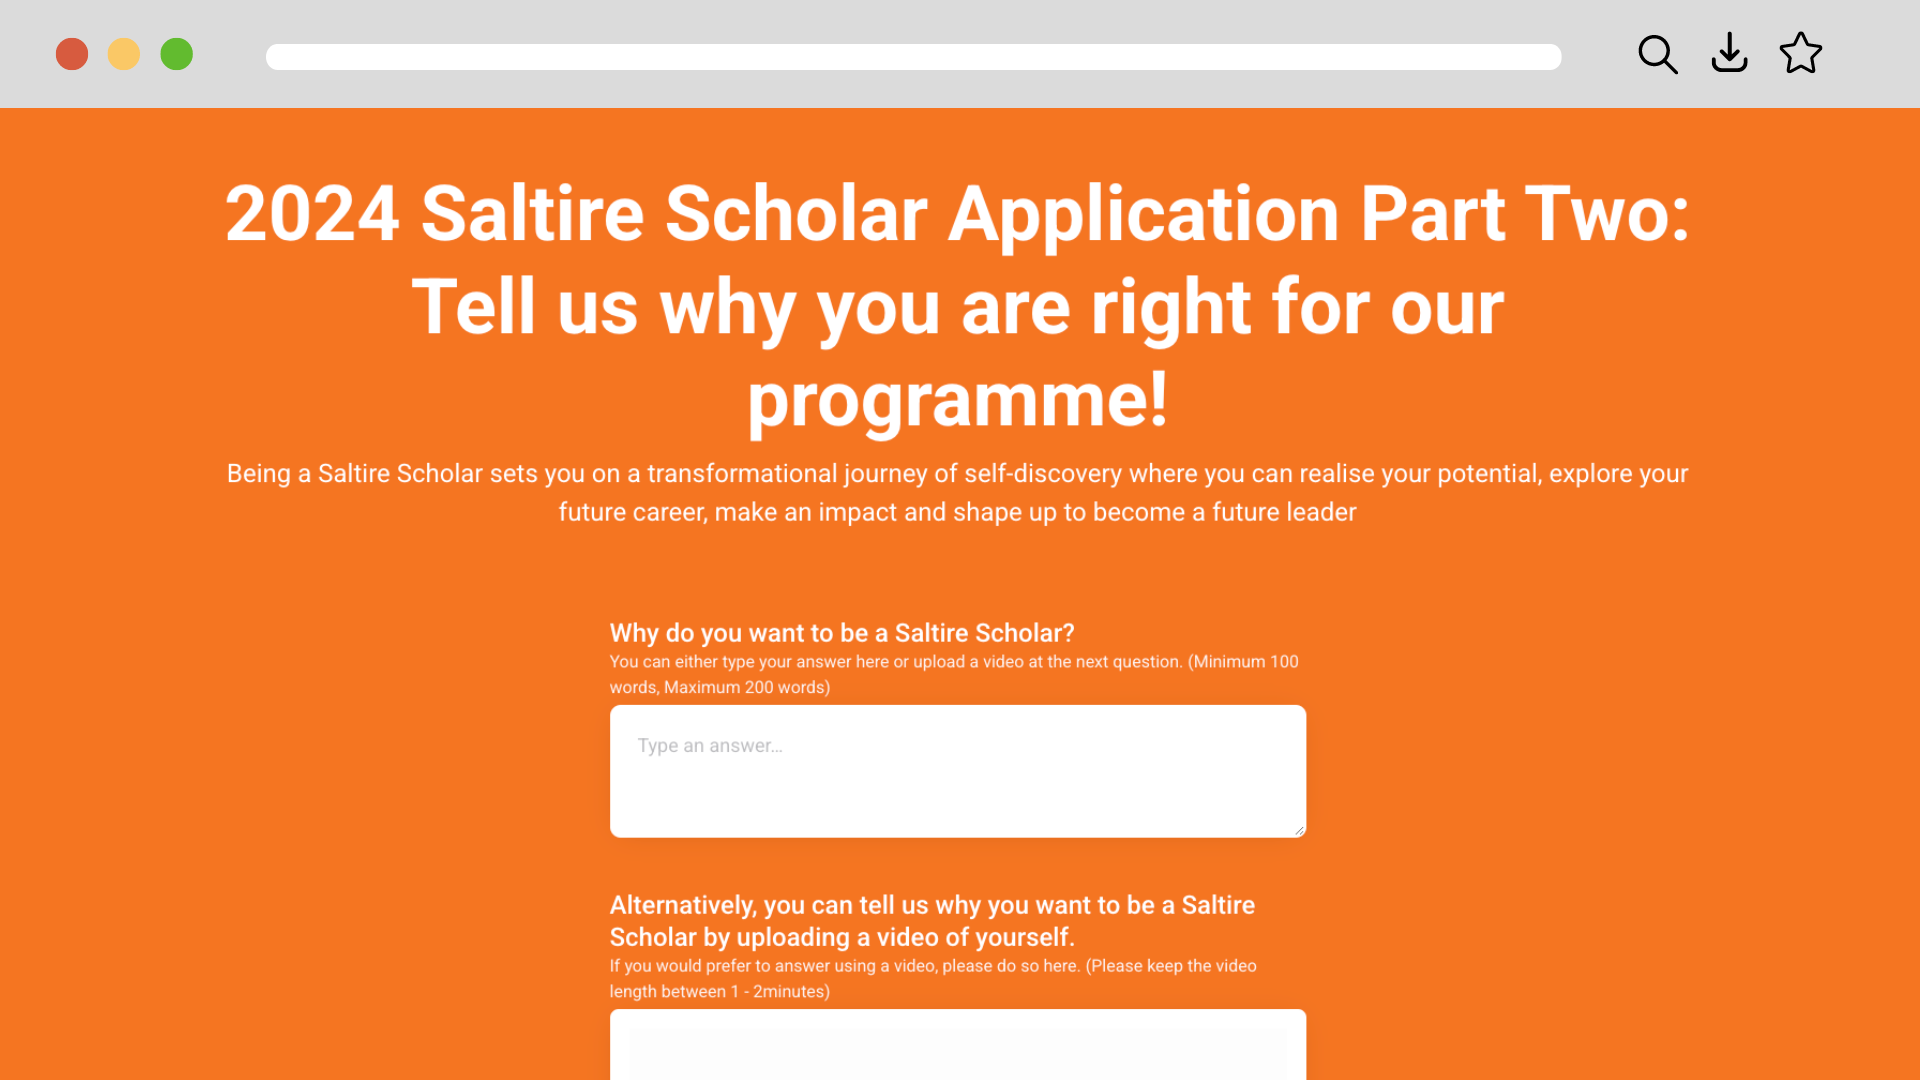Bookmark the page with the star icon
Screen dimensions: 1920x1080
coord(1801,53)
